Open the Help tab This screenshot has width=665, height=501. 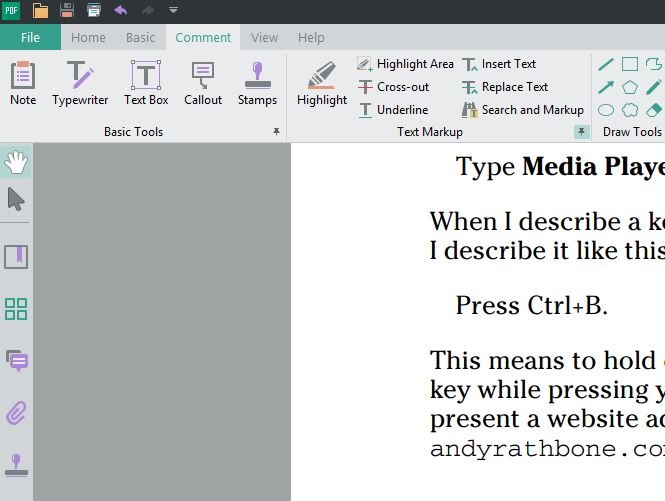(311, 37)
